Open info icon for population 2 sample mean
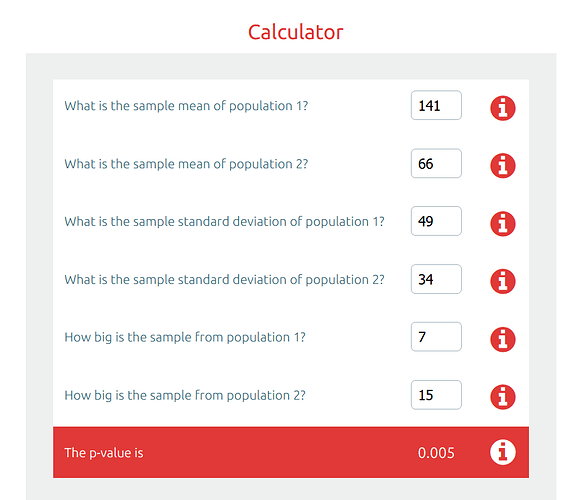Viewport: 584px width, 500px height. (x=502, y=165)
